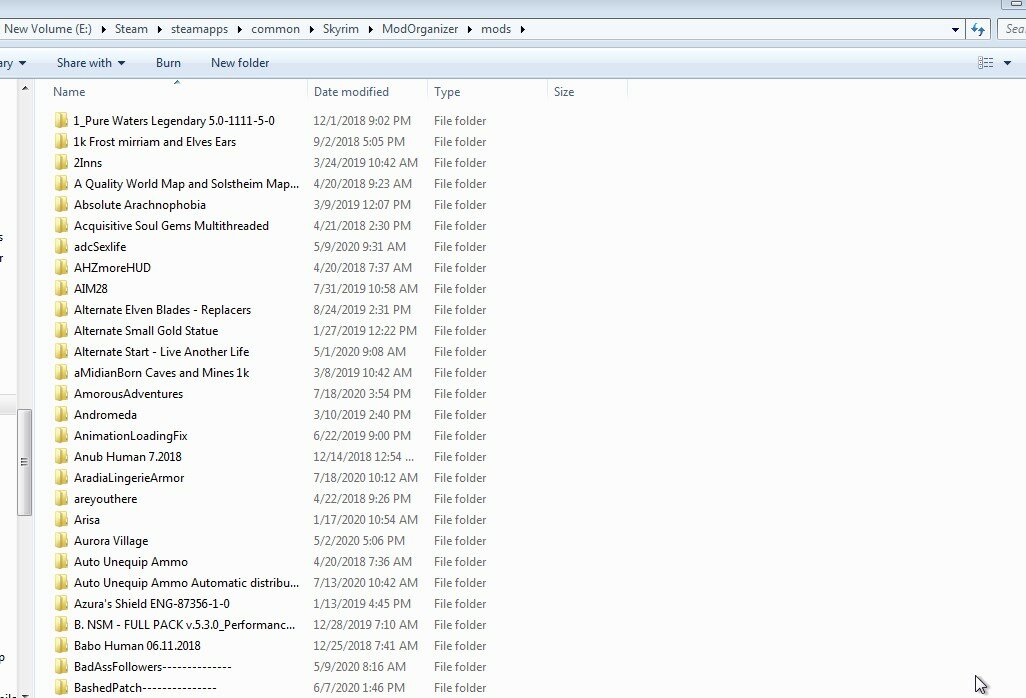This screenshot has width=1026, height=698.
Task: Go to Steam folder in breadcrumb
Action: [131, 29]
